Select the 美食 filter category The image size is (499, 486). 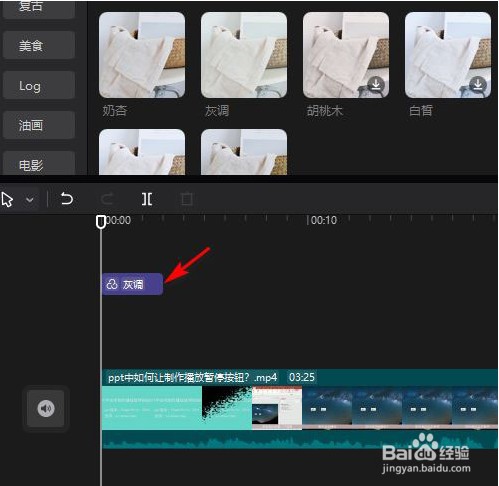point(38,45)
